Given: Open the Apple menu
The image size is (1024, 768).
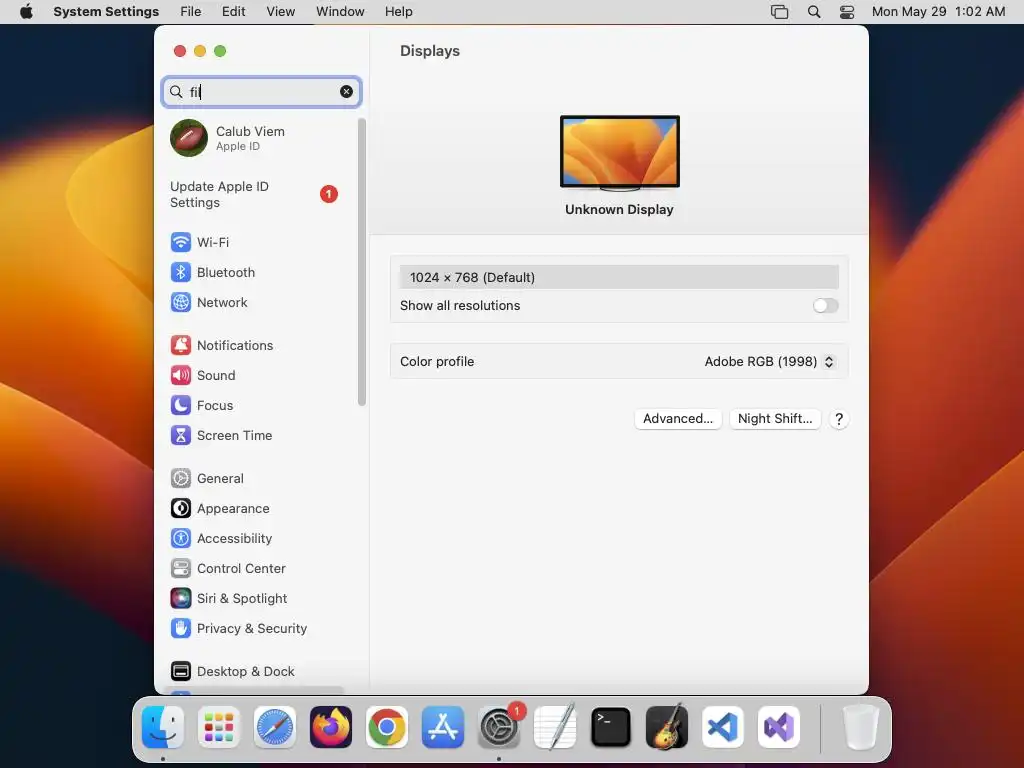Looking at the screenshot, I should click(26, 12).
